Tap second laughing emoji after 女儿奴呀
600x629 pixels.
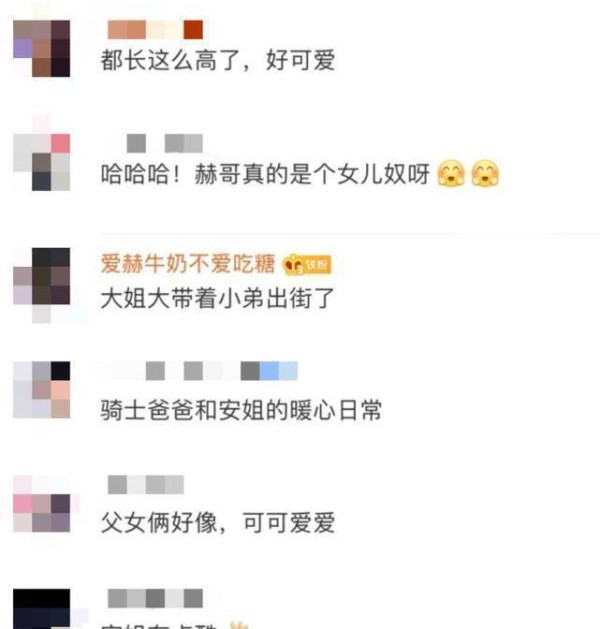(485, 174)
